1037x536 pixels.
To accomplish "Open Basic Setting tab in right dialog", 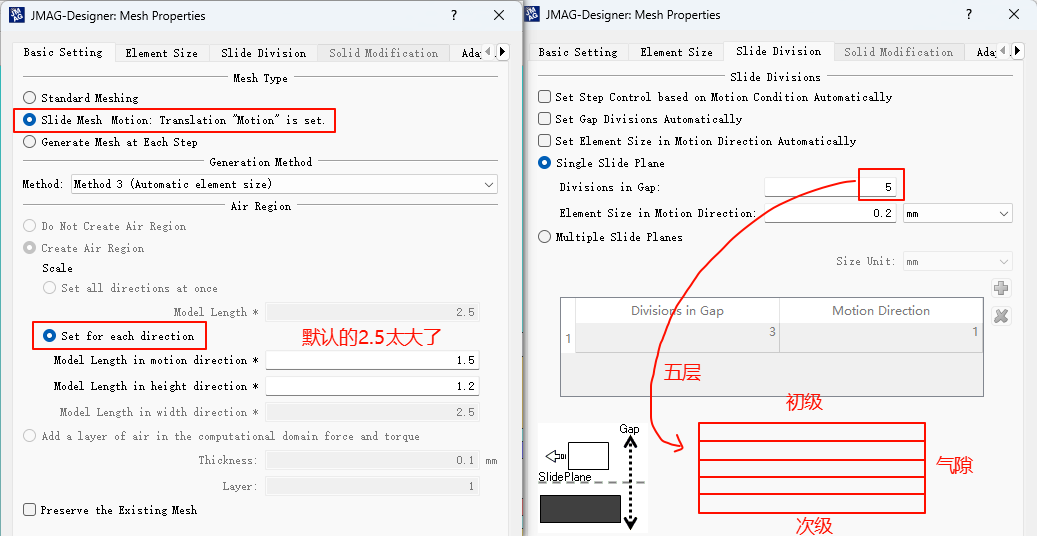I will point(578,52).
